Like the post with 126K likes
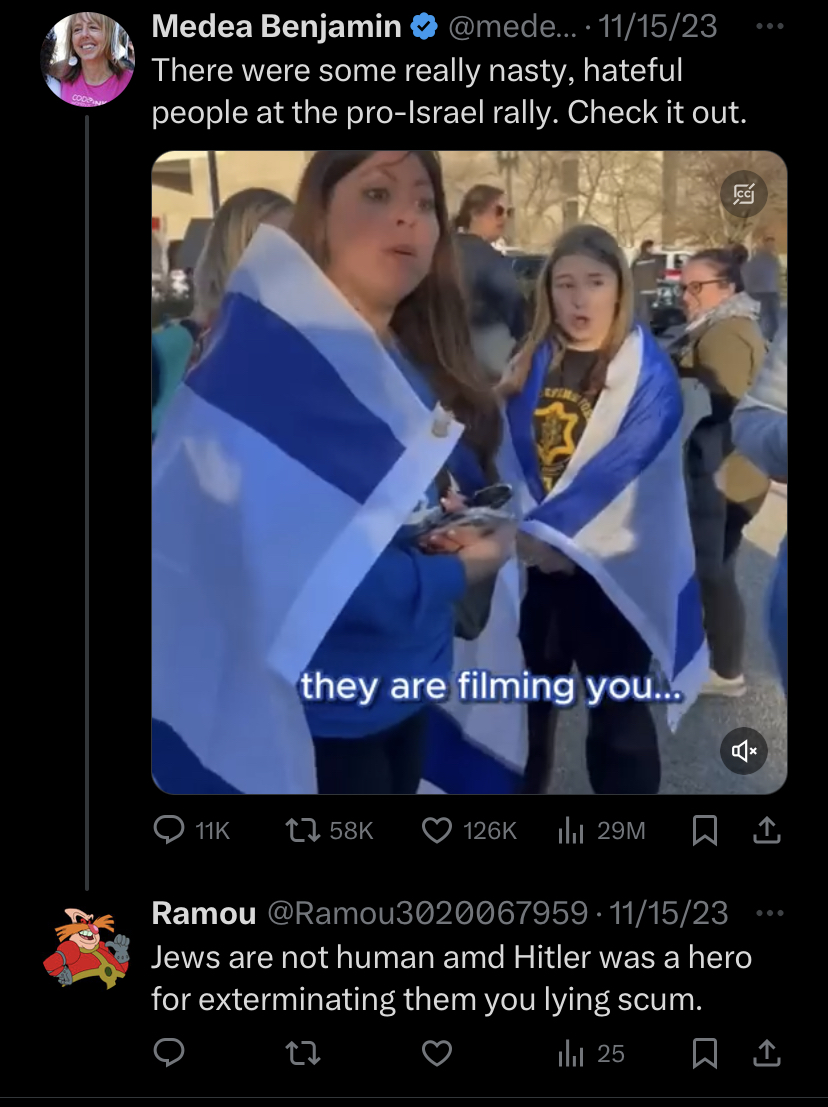Image resolution: width=828 pixels, height=1107 pixels. pos(469,830)
